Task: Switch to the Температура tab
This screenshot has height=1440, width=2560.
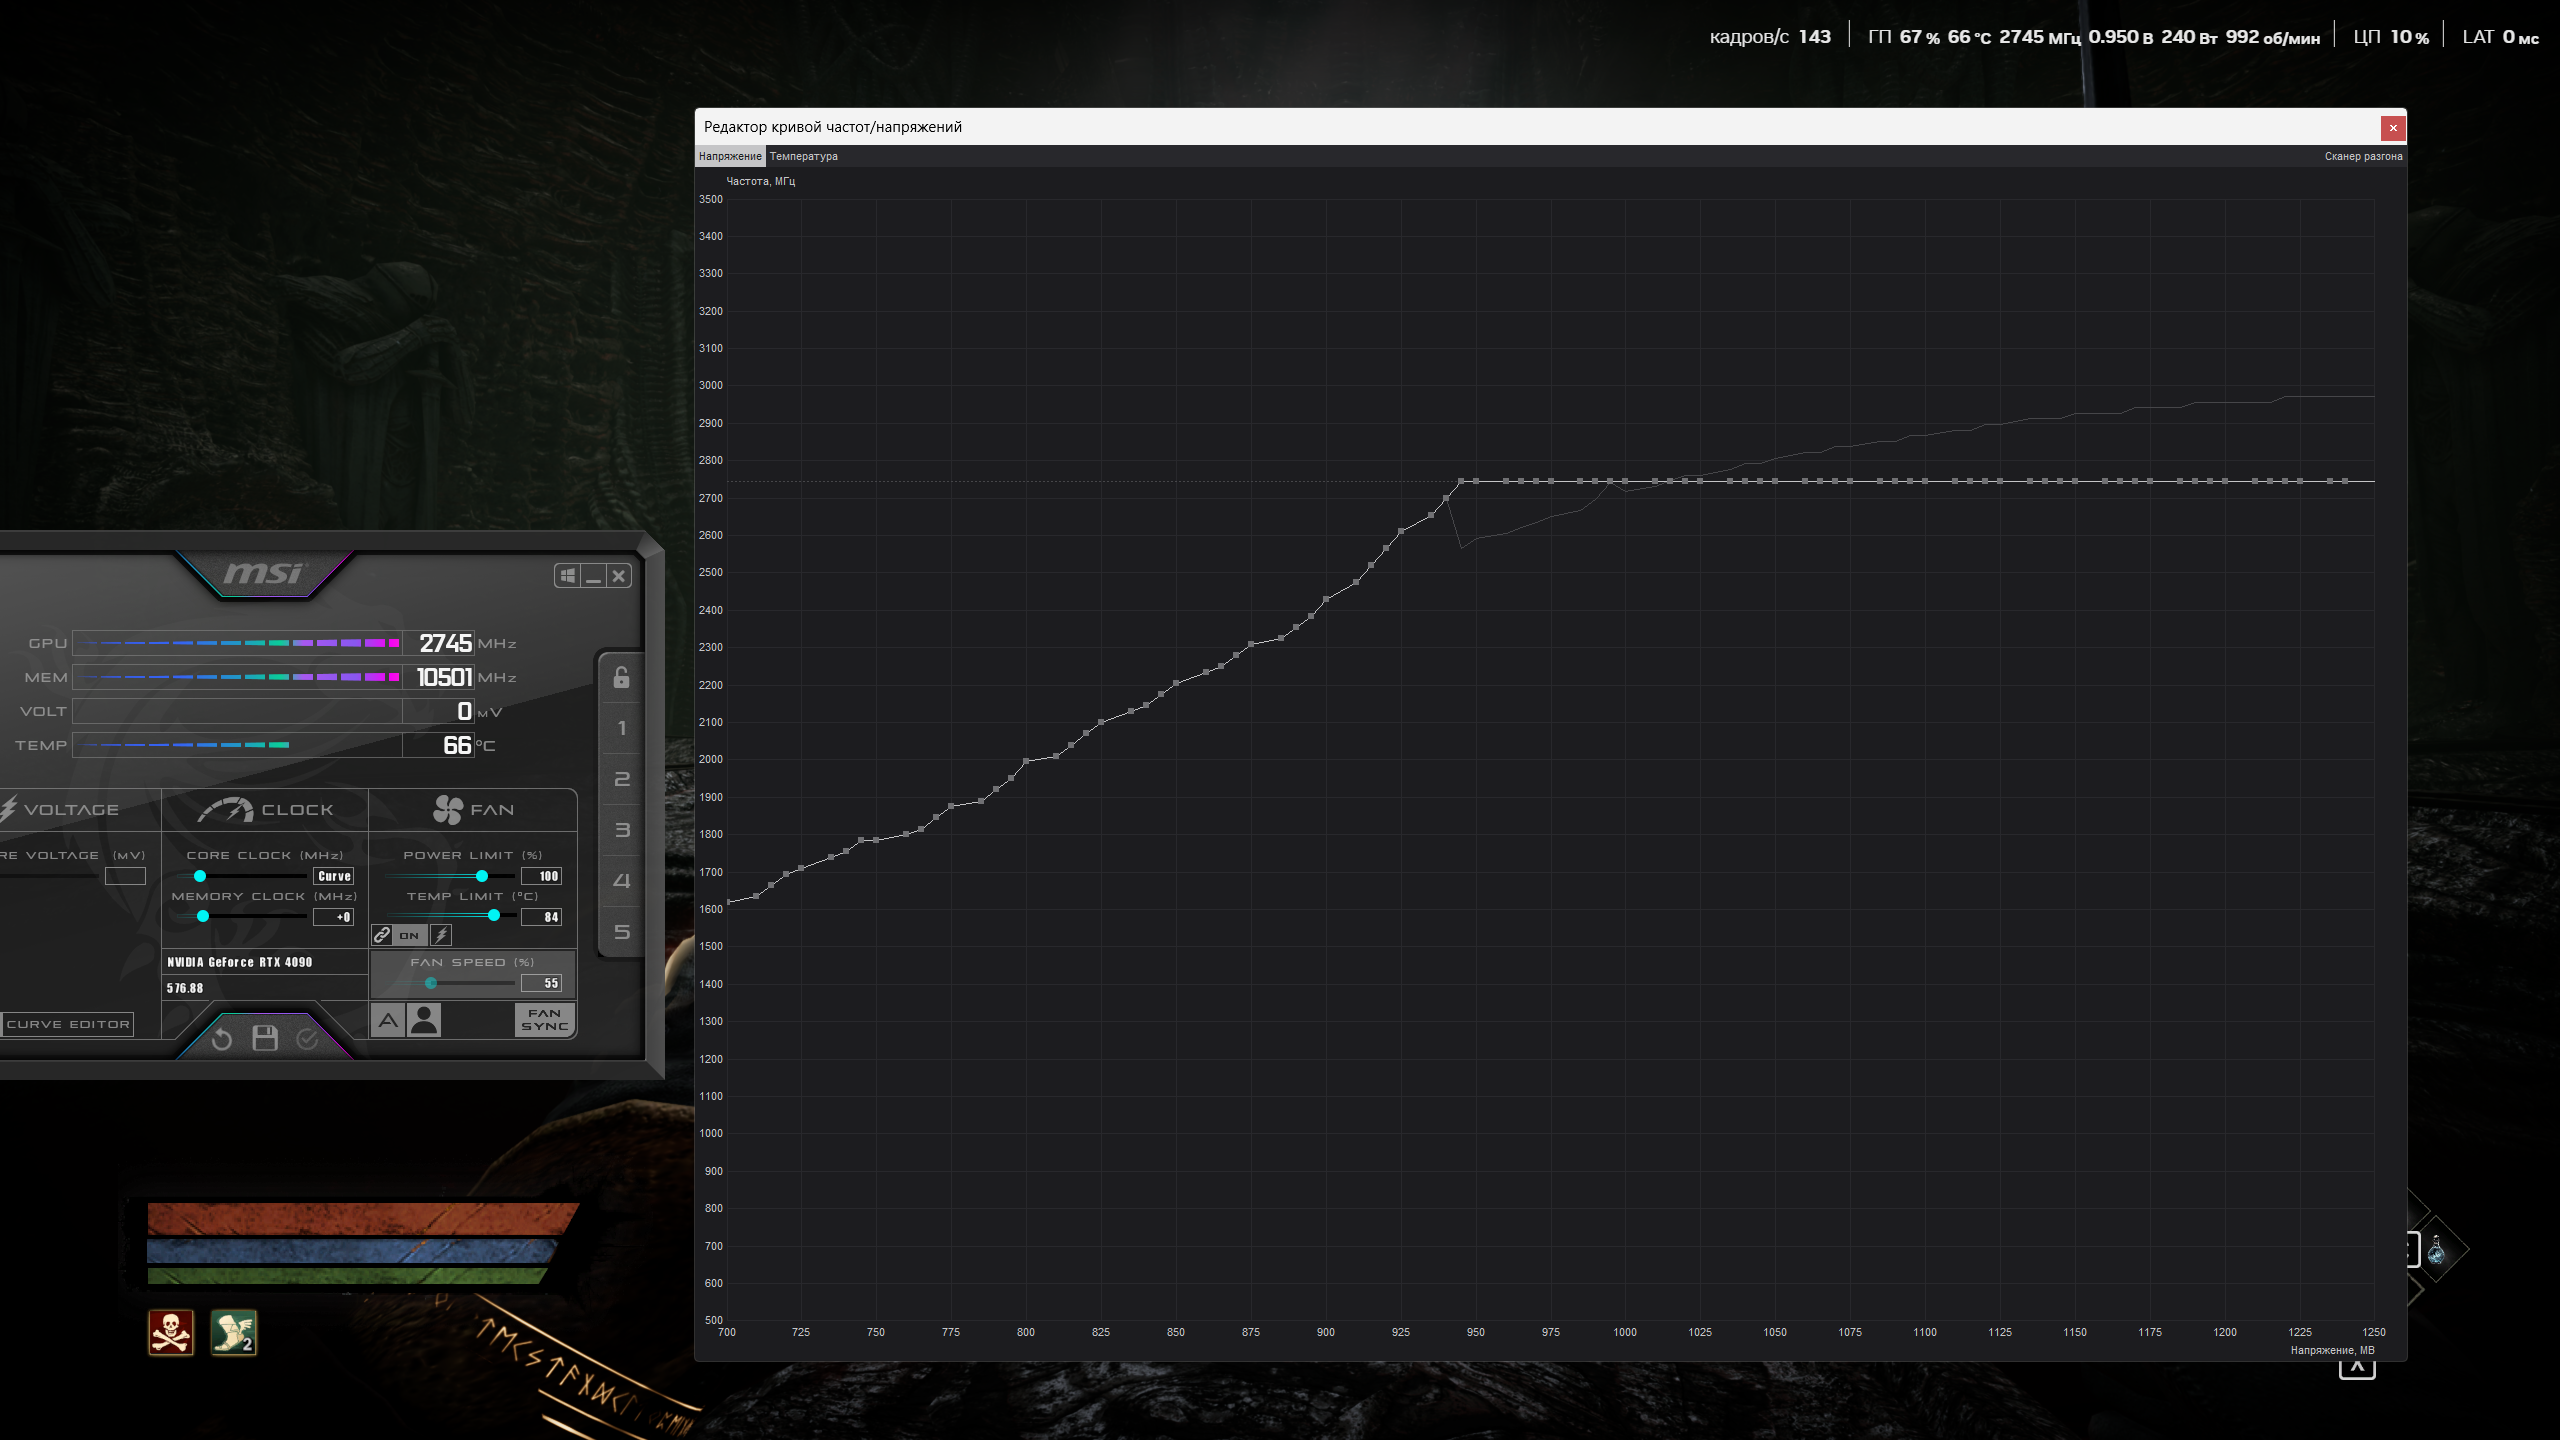Action: (803, 157)
